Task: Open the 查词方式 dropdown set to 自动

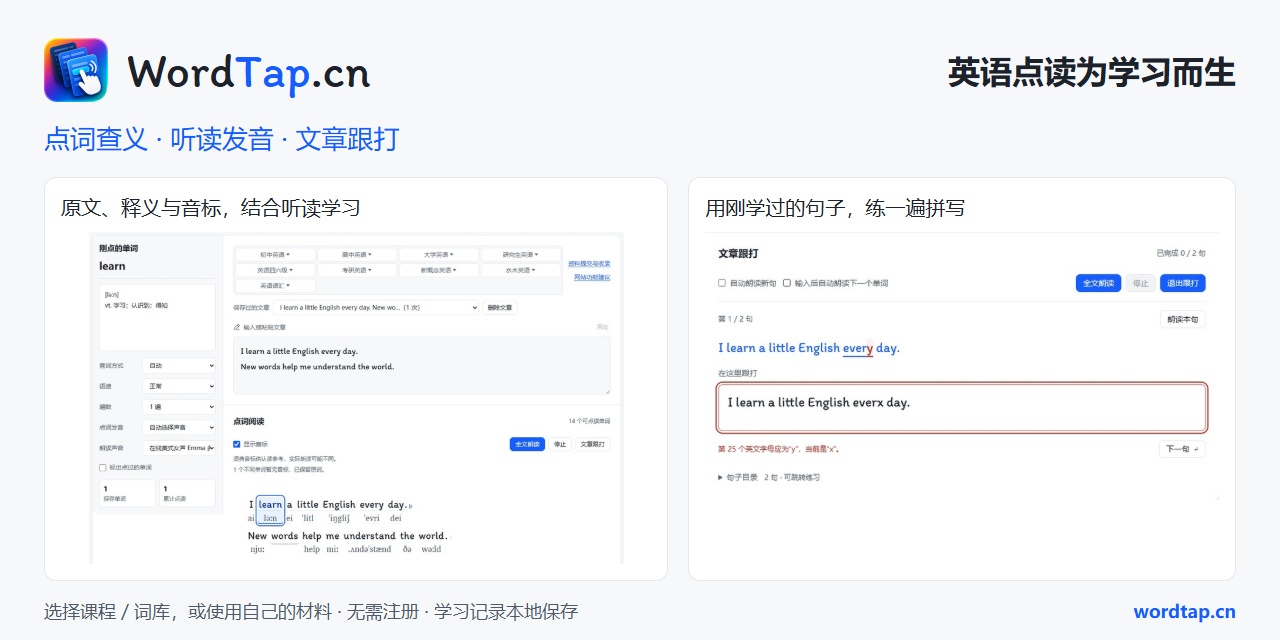Action: 179,366
